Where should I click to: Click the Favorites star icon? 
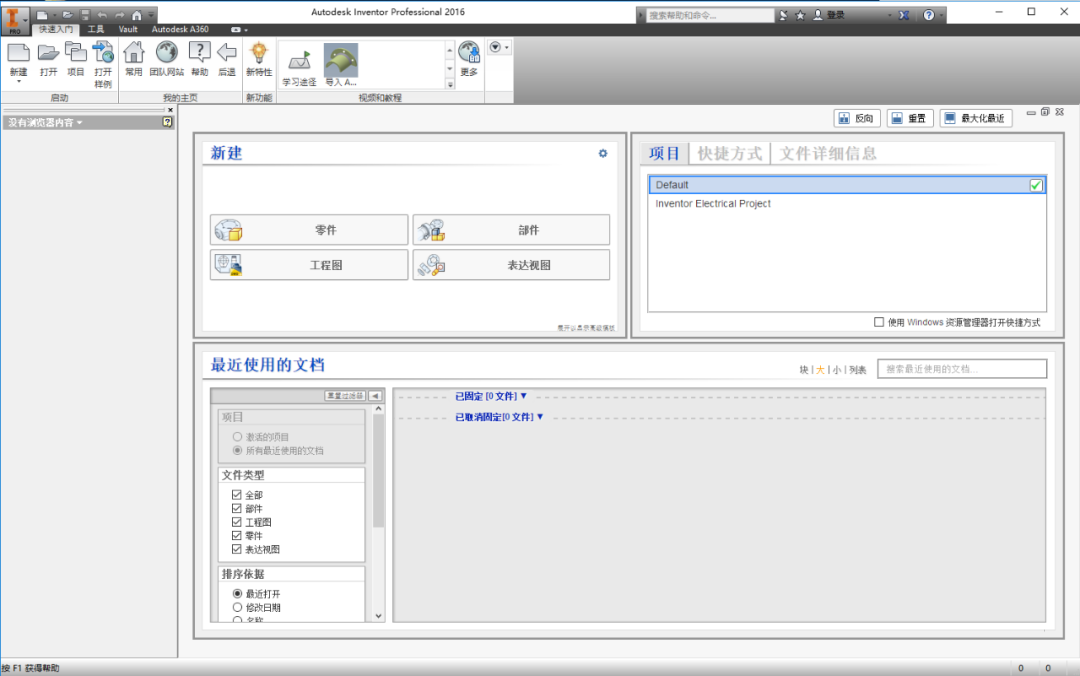pyautogui.click(x=800, y=15)
